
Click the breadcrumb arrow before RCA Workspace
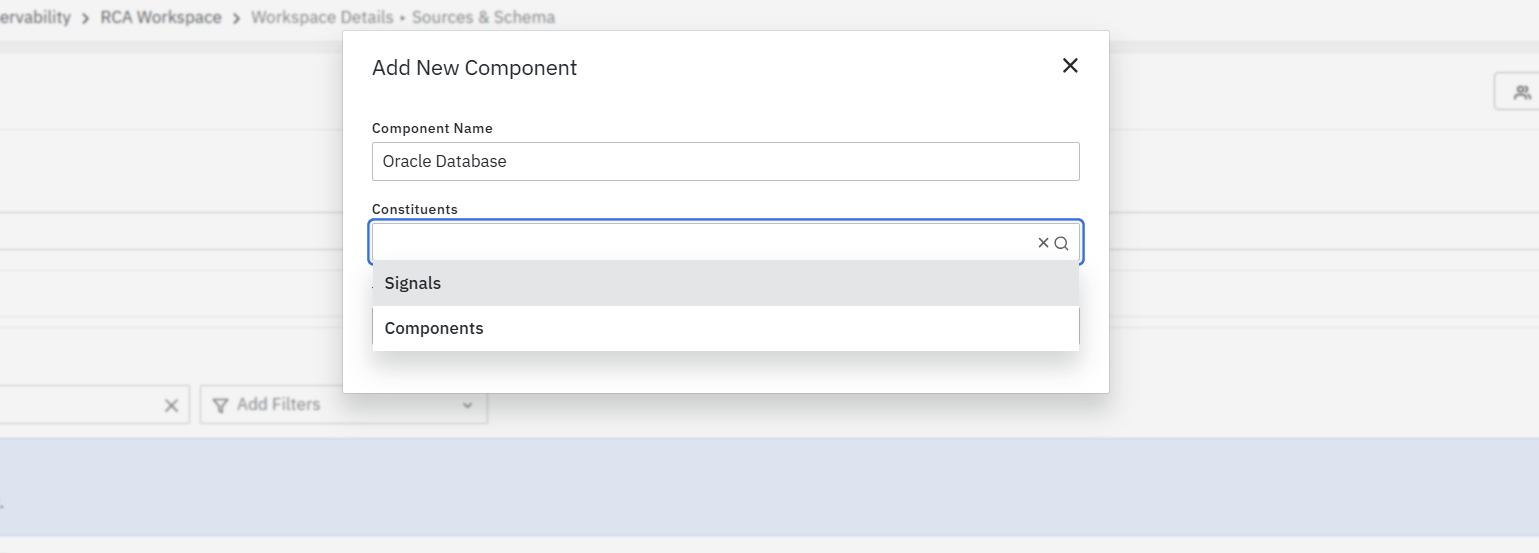click(86, 18)
